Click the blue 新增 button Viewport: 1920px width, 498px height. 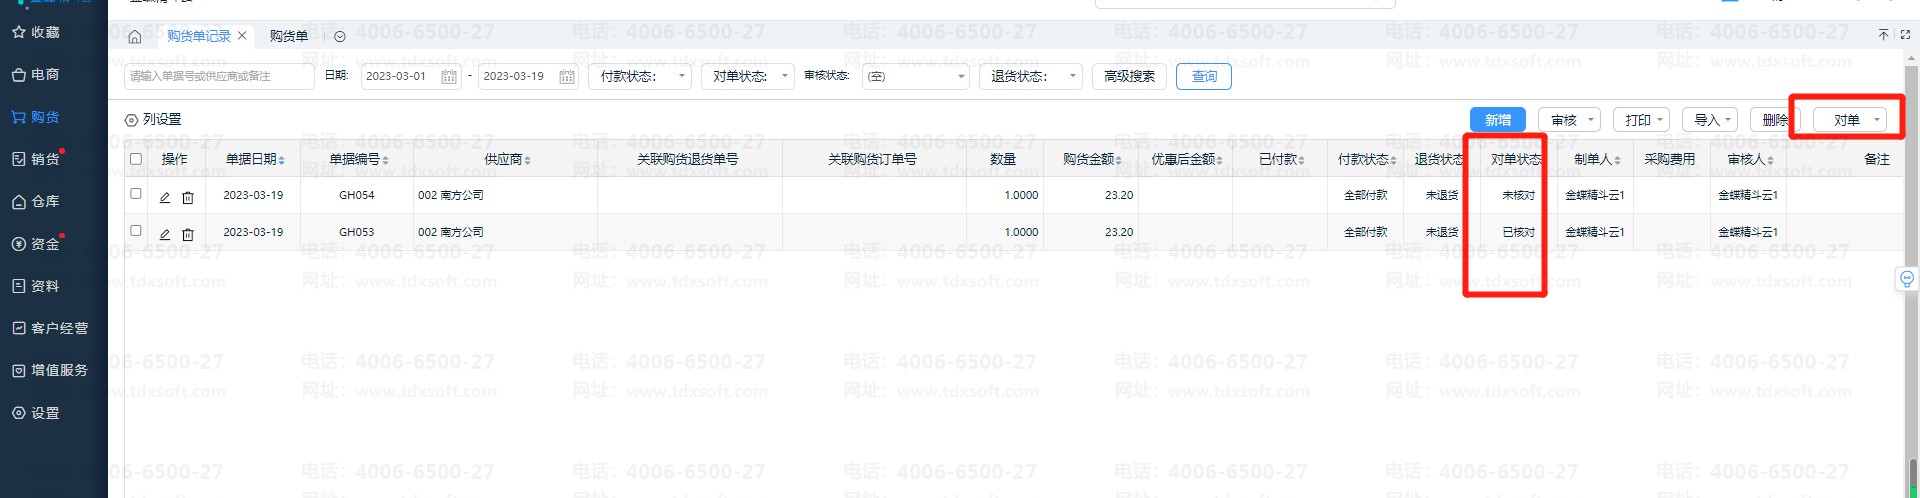tap(1497, 120)
